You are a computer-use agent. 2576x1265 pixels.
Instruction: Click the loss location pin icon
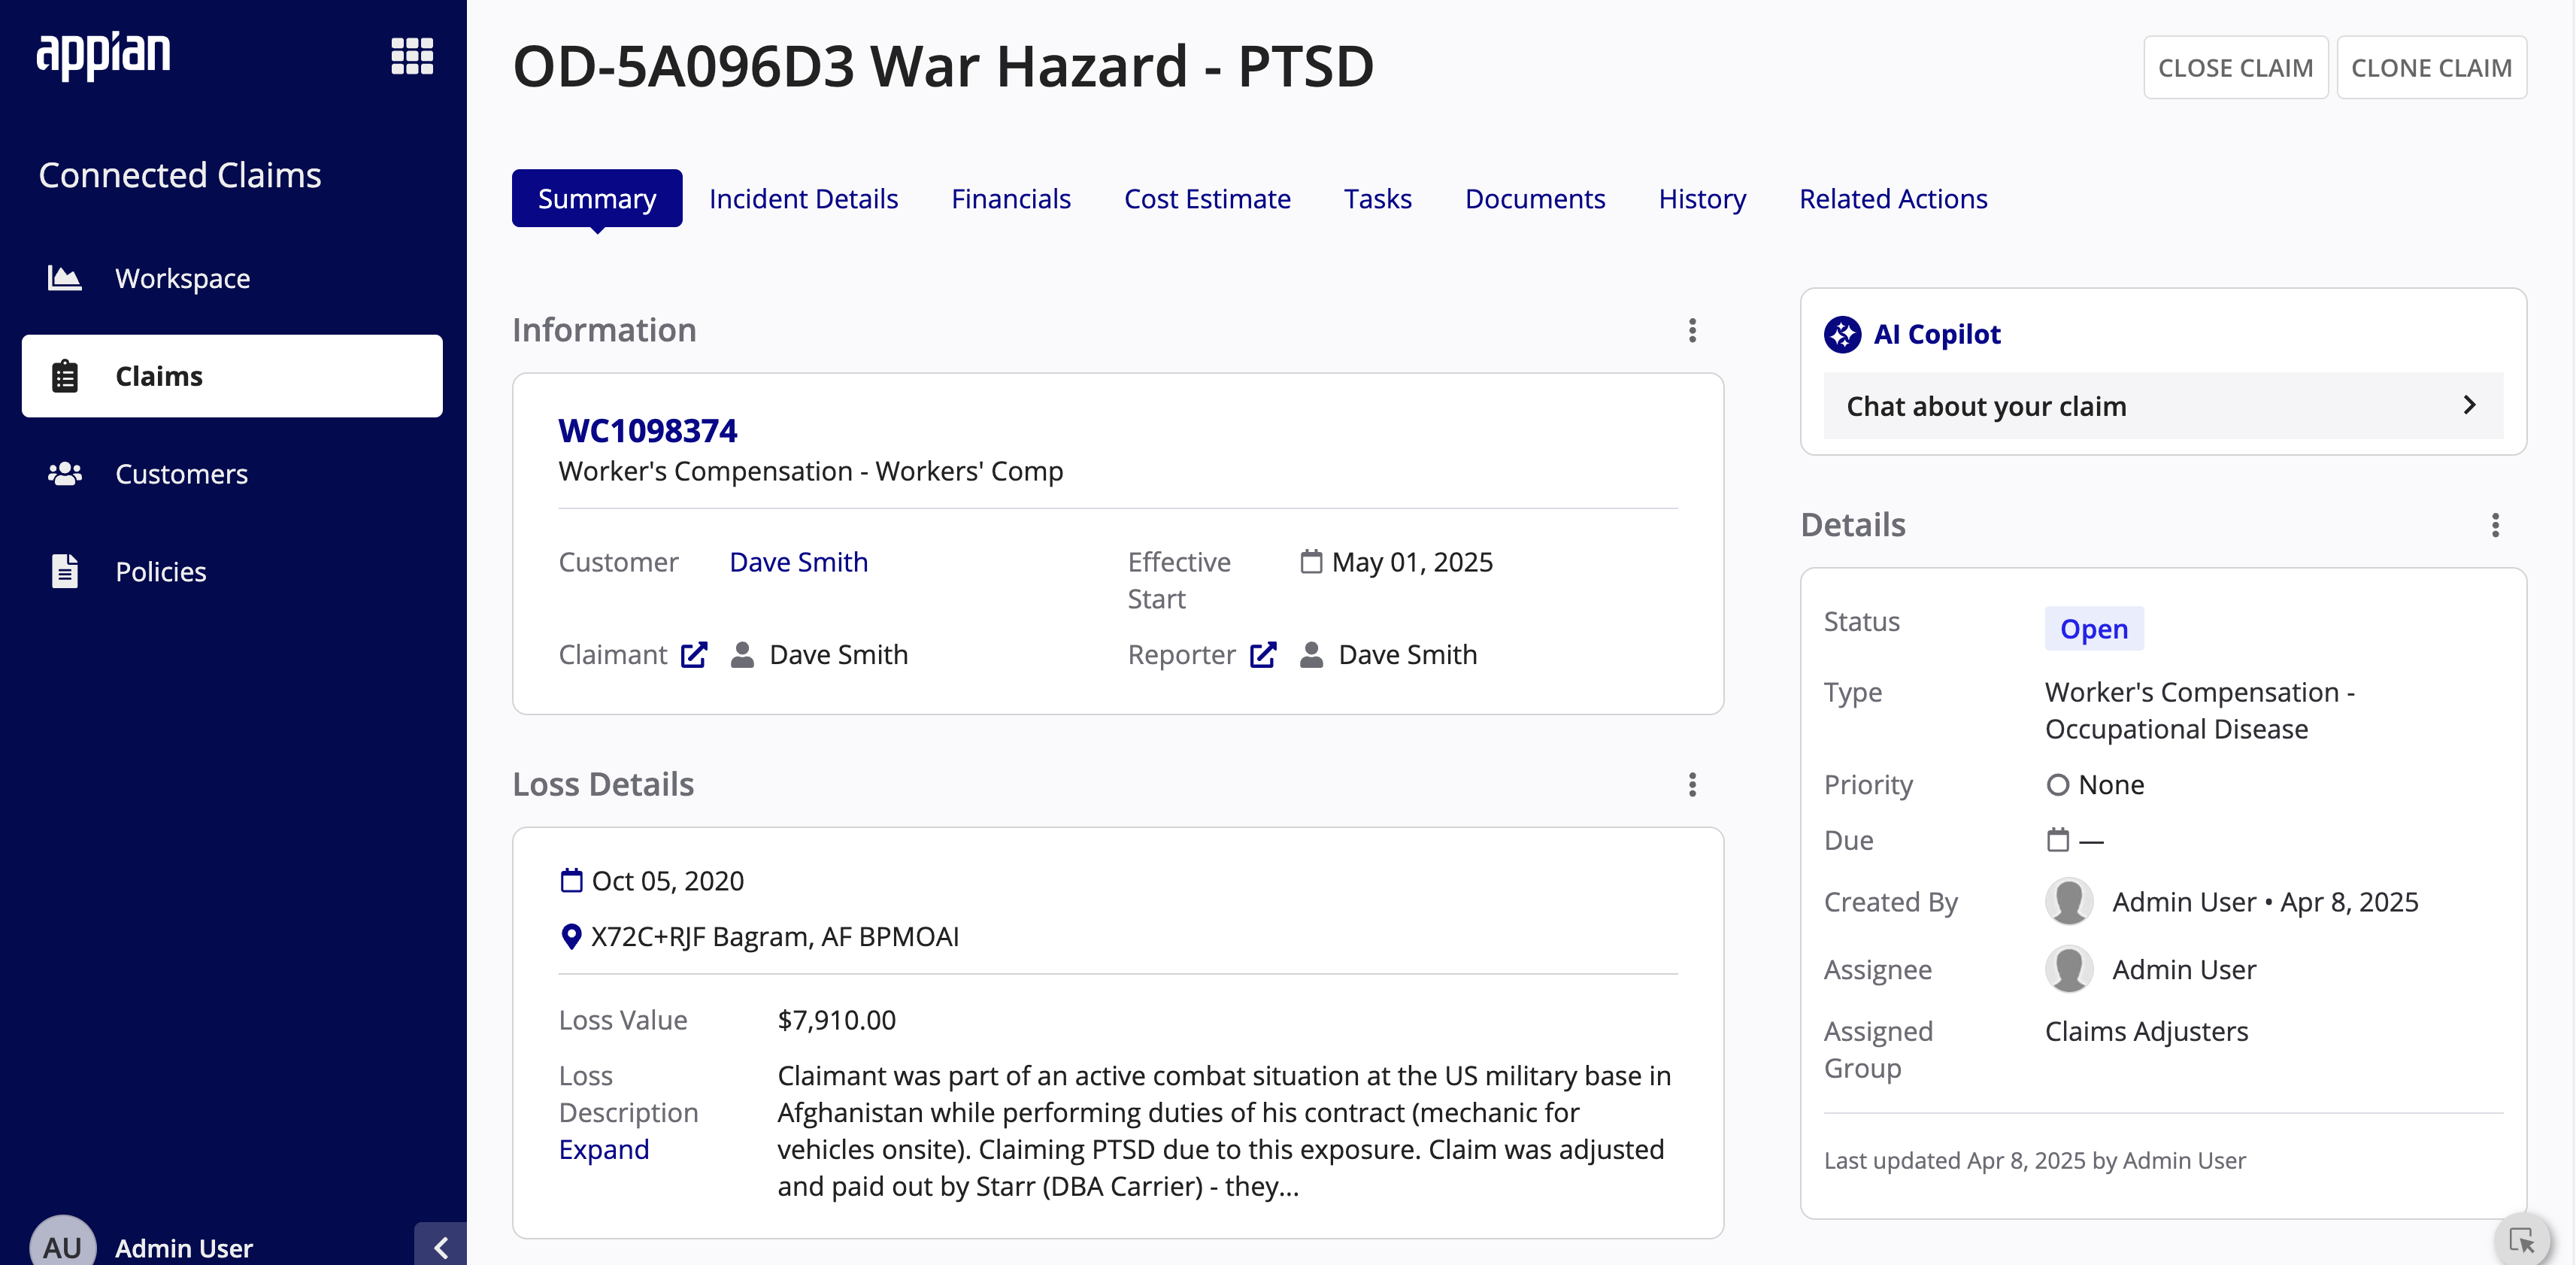571,937
